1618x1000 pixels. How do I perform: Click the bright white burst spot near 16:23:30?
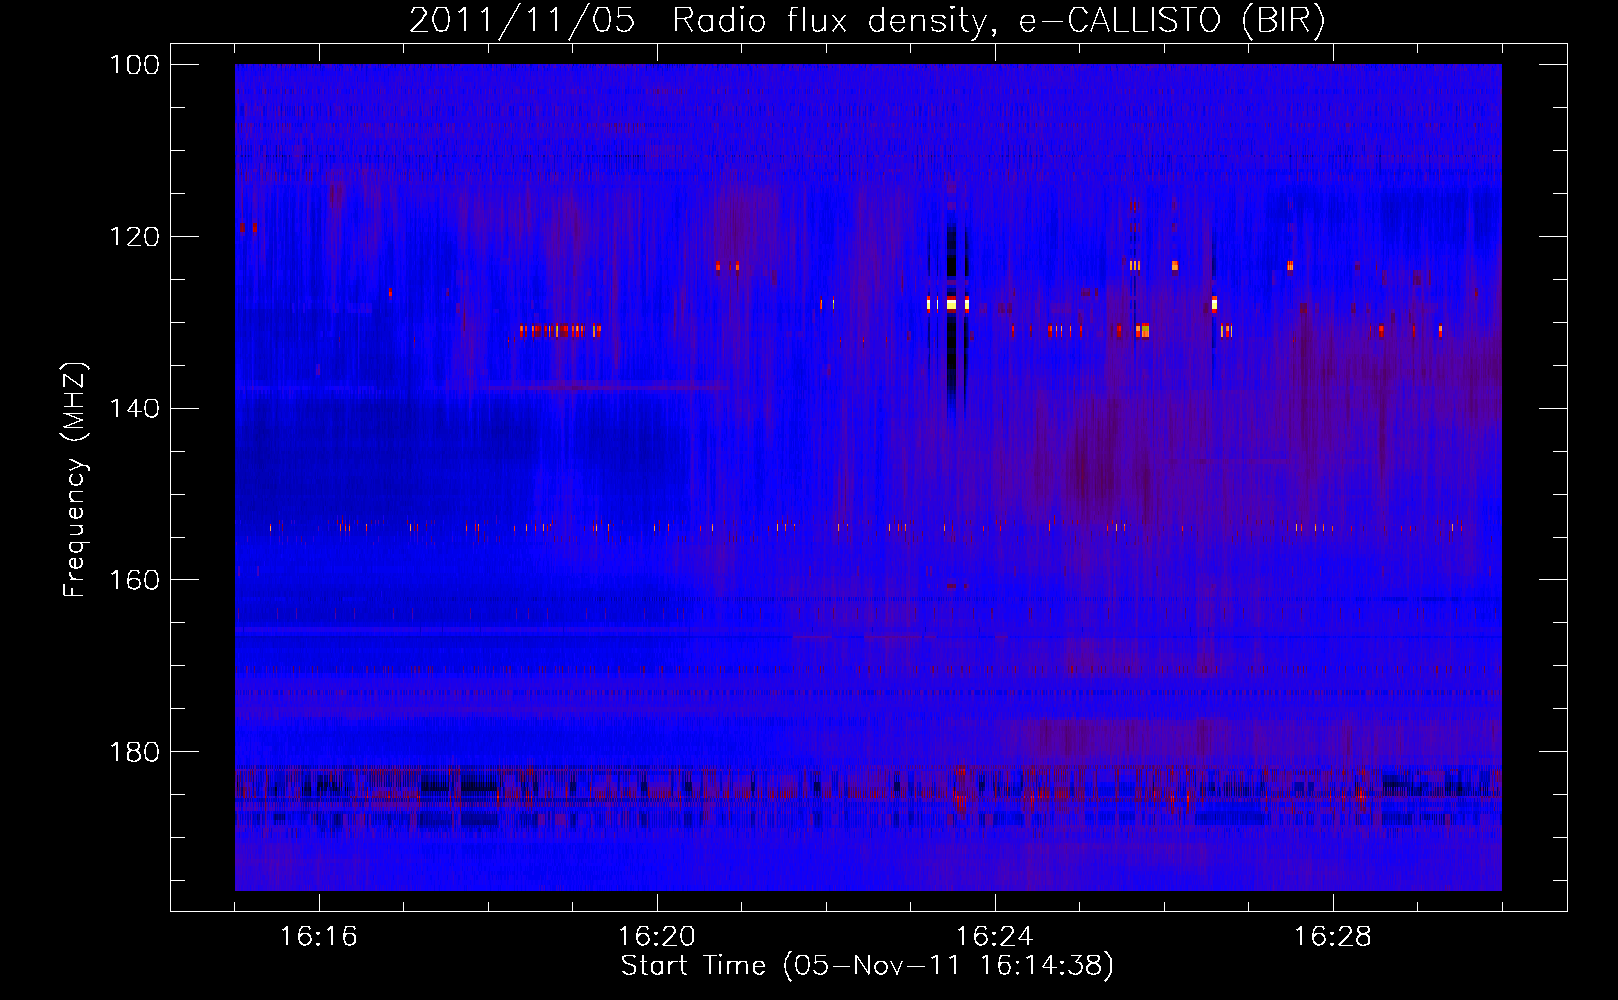(x=952, y=304)
